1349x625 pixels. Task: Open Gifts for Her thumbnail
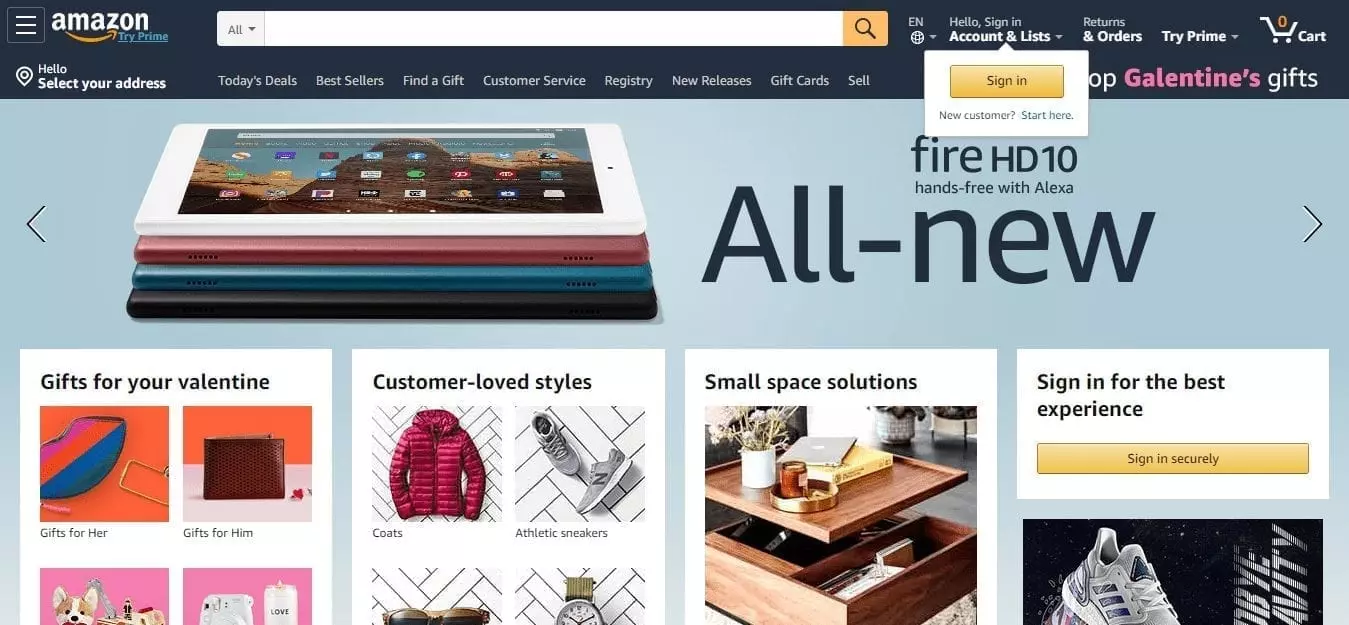click(104, 464)
